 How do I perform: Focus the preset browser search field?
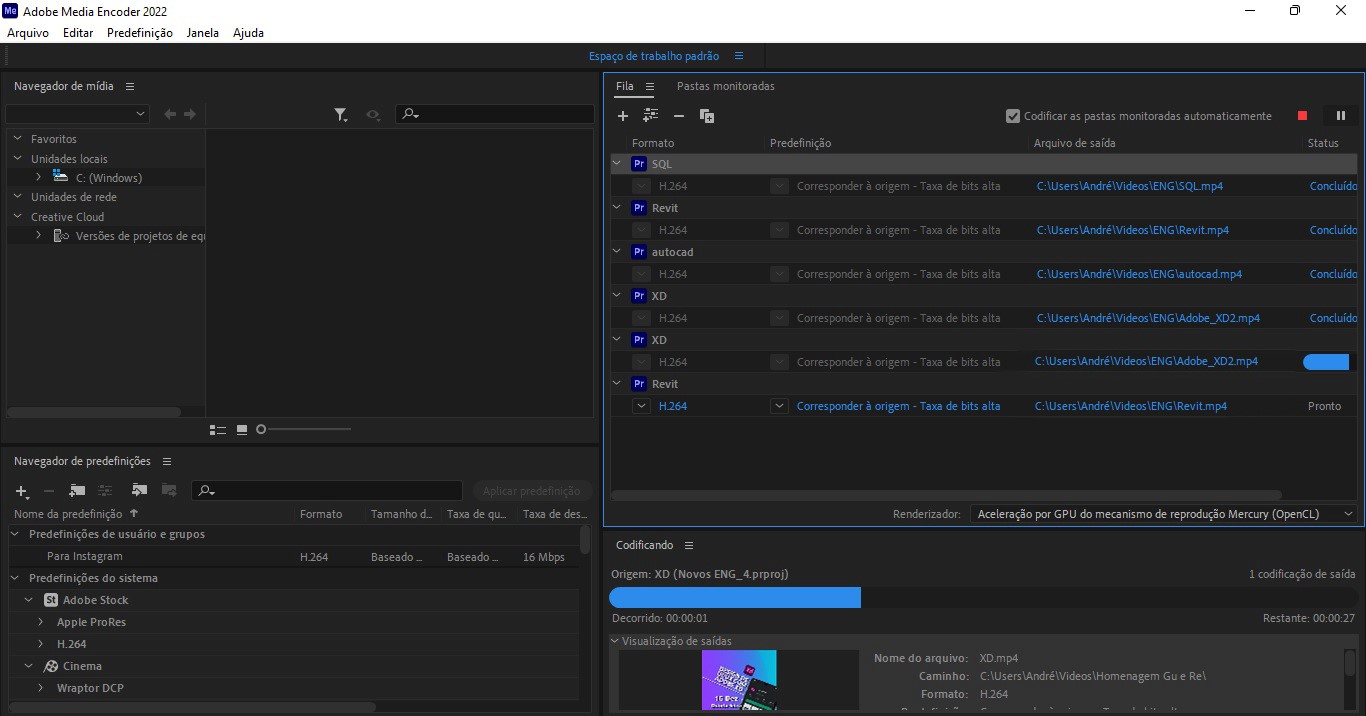pyautogui.click(x=327, y=491)
